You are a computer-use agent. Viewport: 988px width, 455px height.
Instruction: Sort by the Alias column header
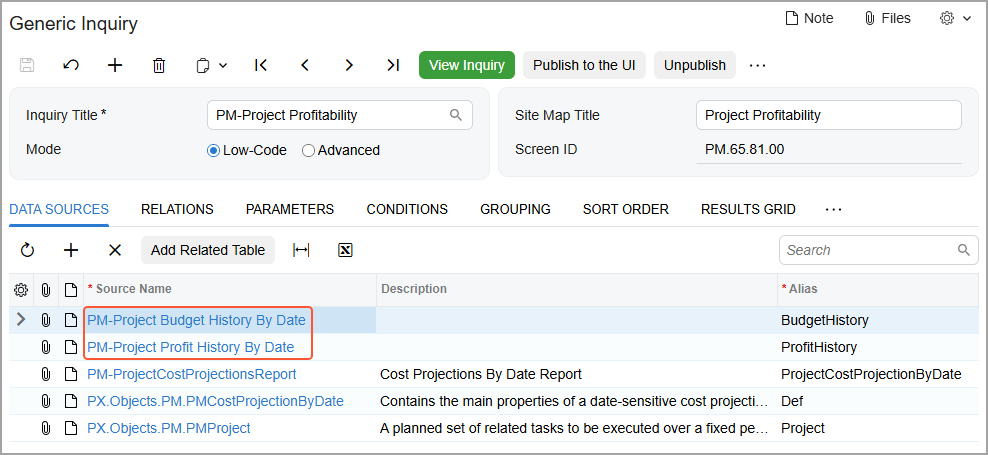877,289
